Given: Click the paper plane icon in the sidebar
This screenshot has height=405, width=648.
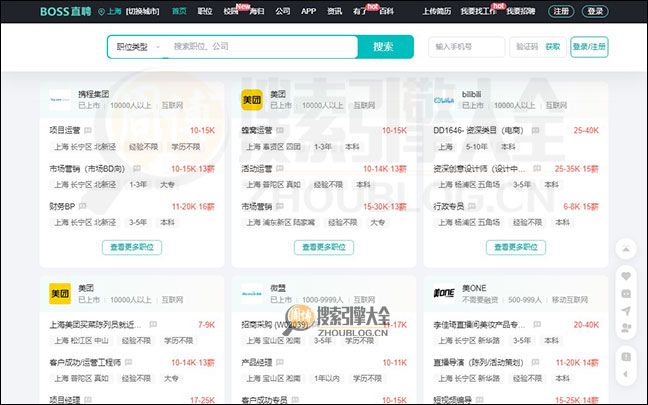Looking at the screenshot, I should [626, 311].
